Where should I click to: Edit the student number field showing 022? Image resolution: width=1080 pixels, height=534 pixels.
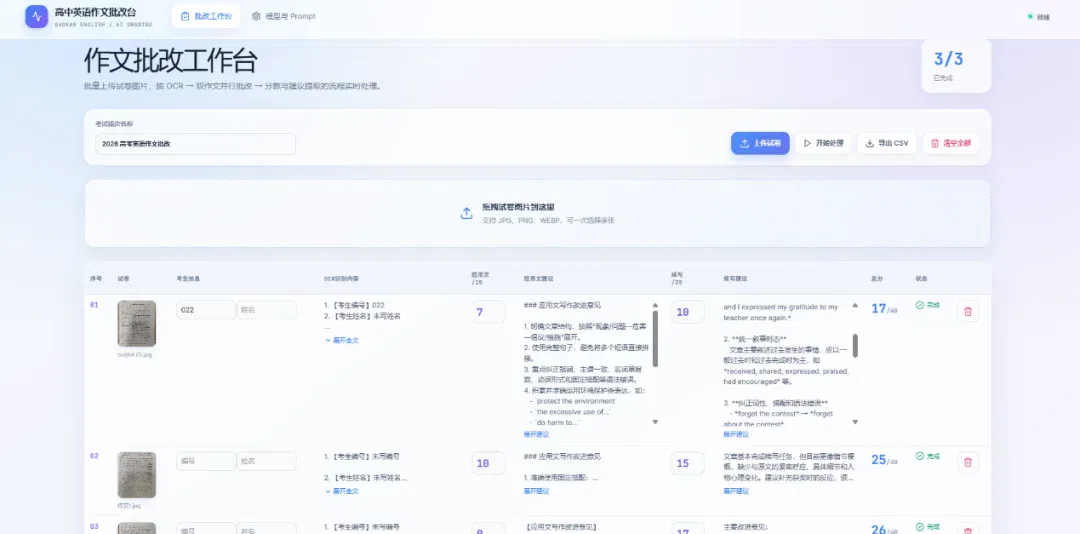[206, 310]
